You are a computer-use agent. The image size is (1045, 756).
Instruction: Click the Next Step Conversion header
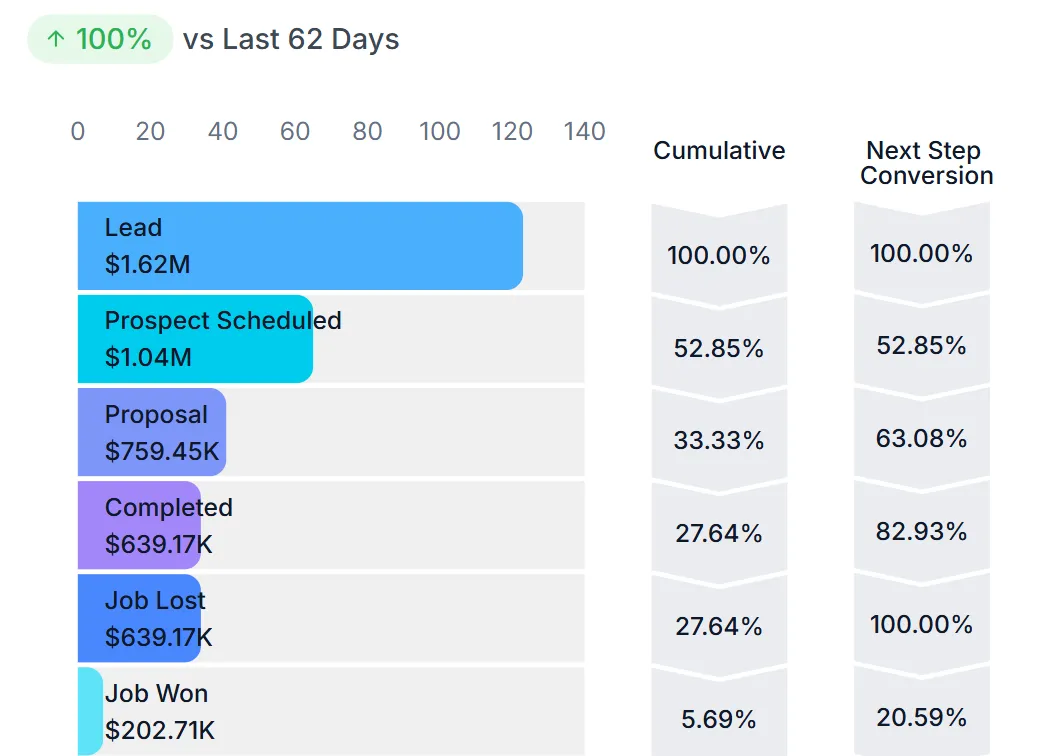pos(926,163)
